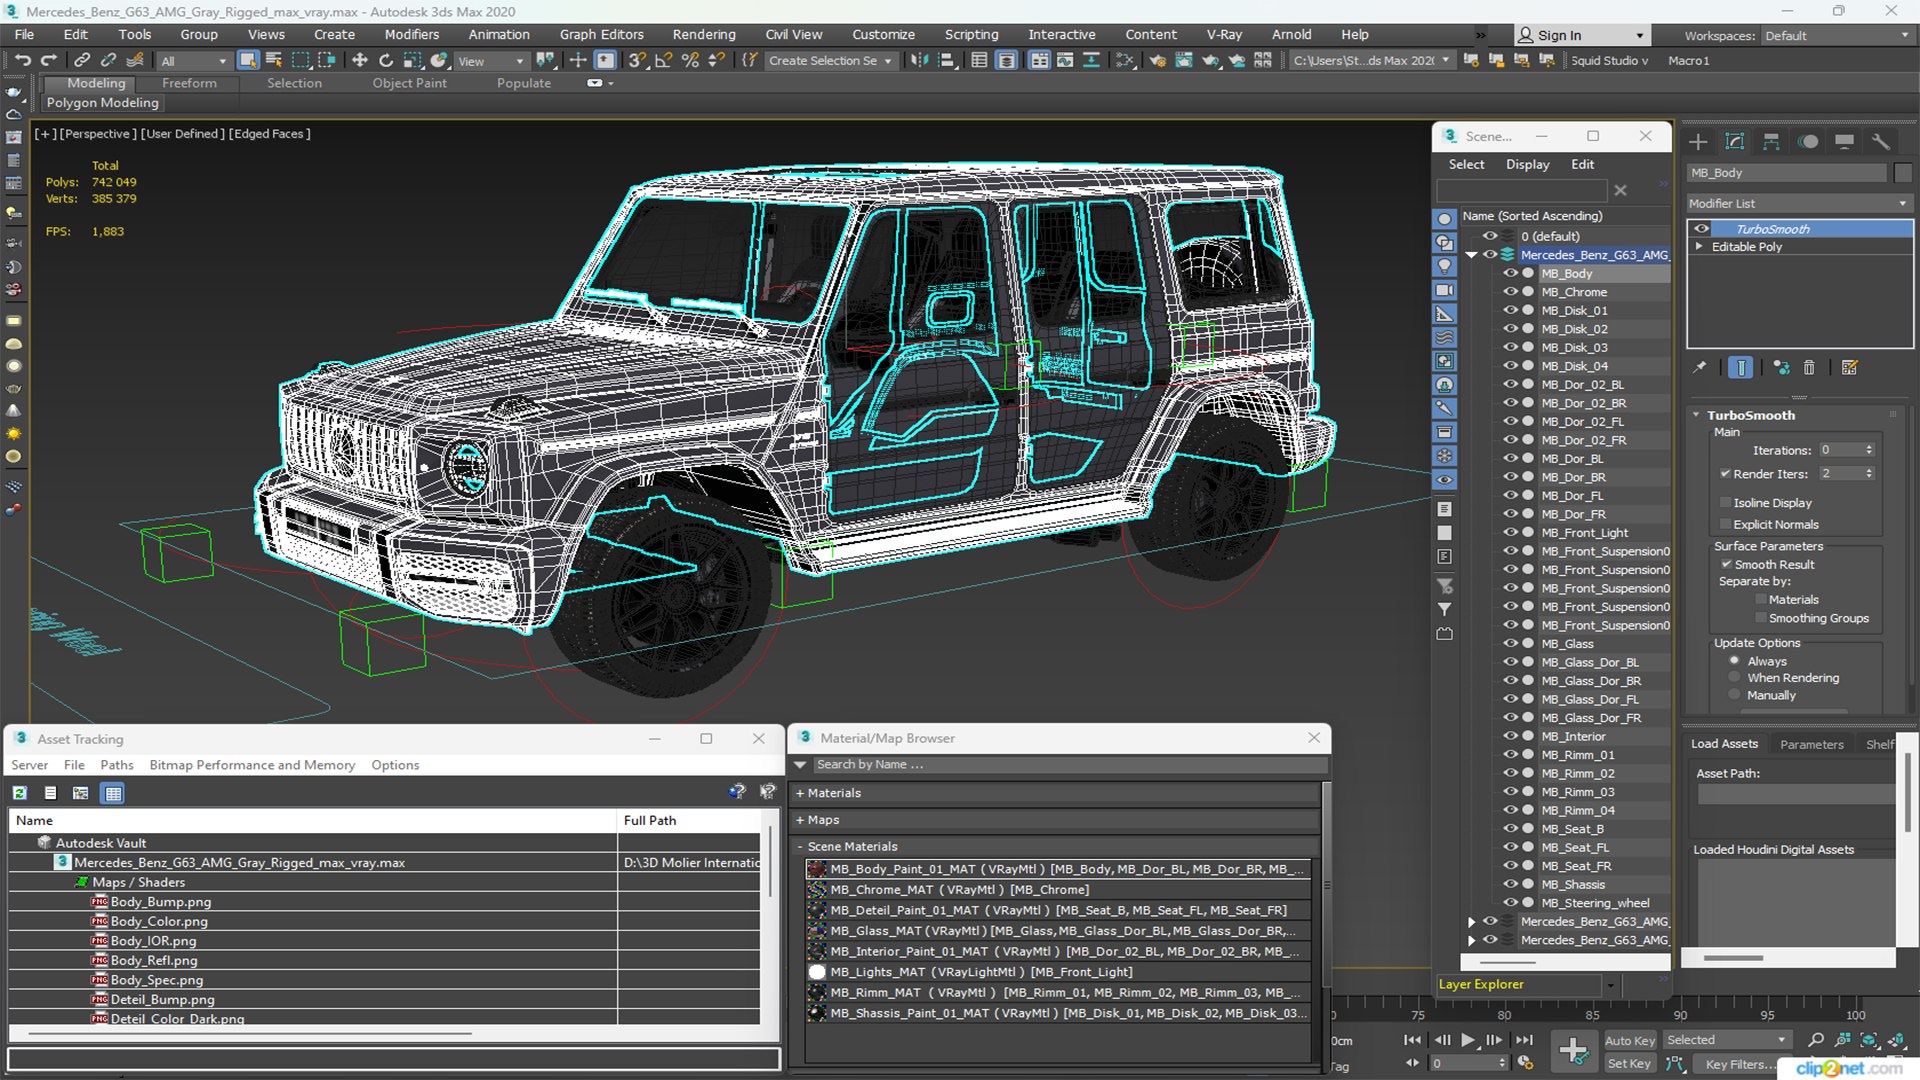Click the Redo arrow icon
The height and width of the screenshot is (1080, 1920).
pos(49,61)
